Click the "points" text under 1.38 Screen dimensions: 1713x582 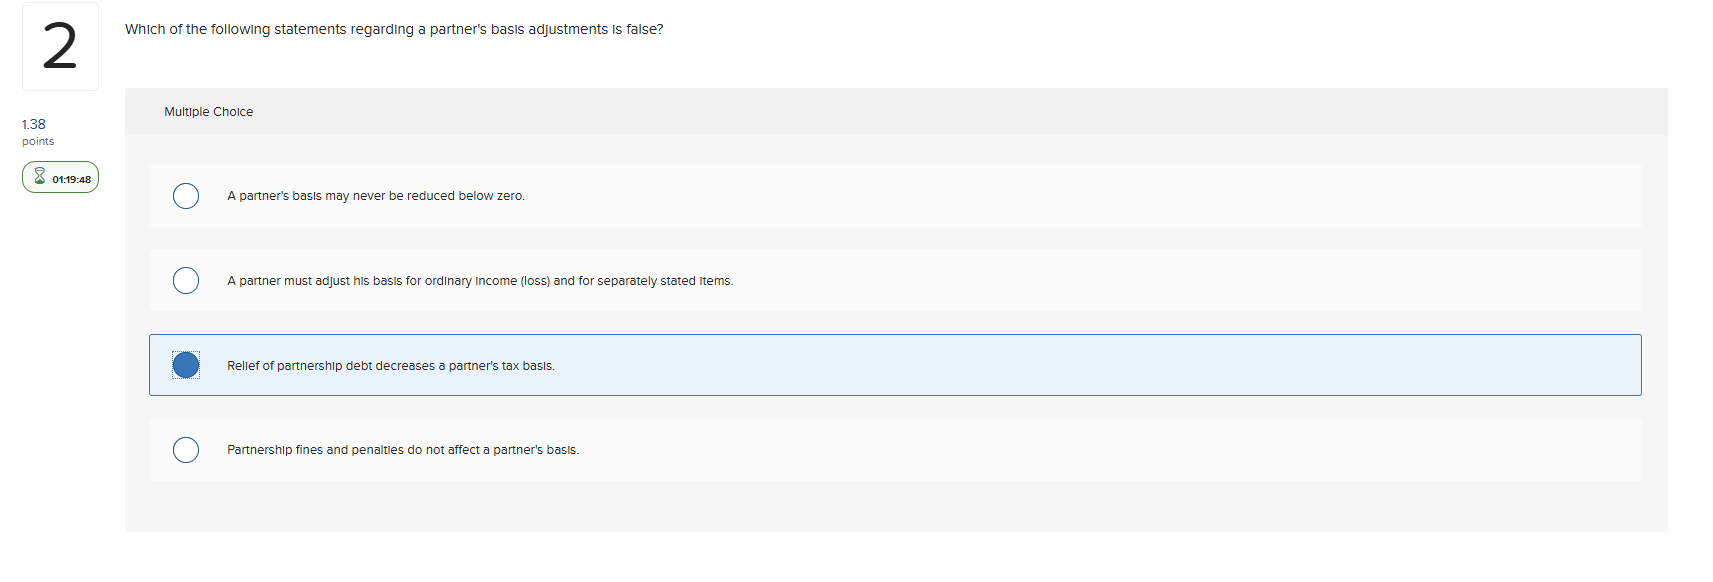(x=38, y=141)
